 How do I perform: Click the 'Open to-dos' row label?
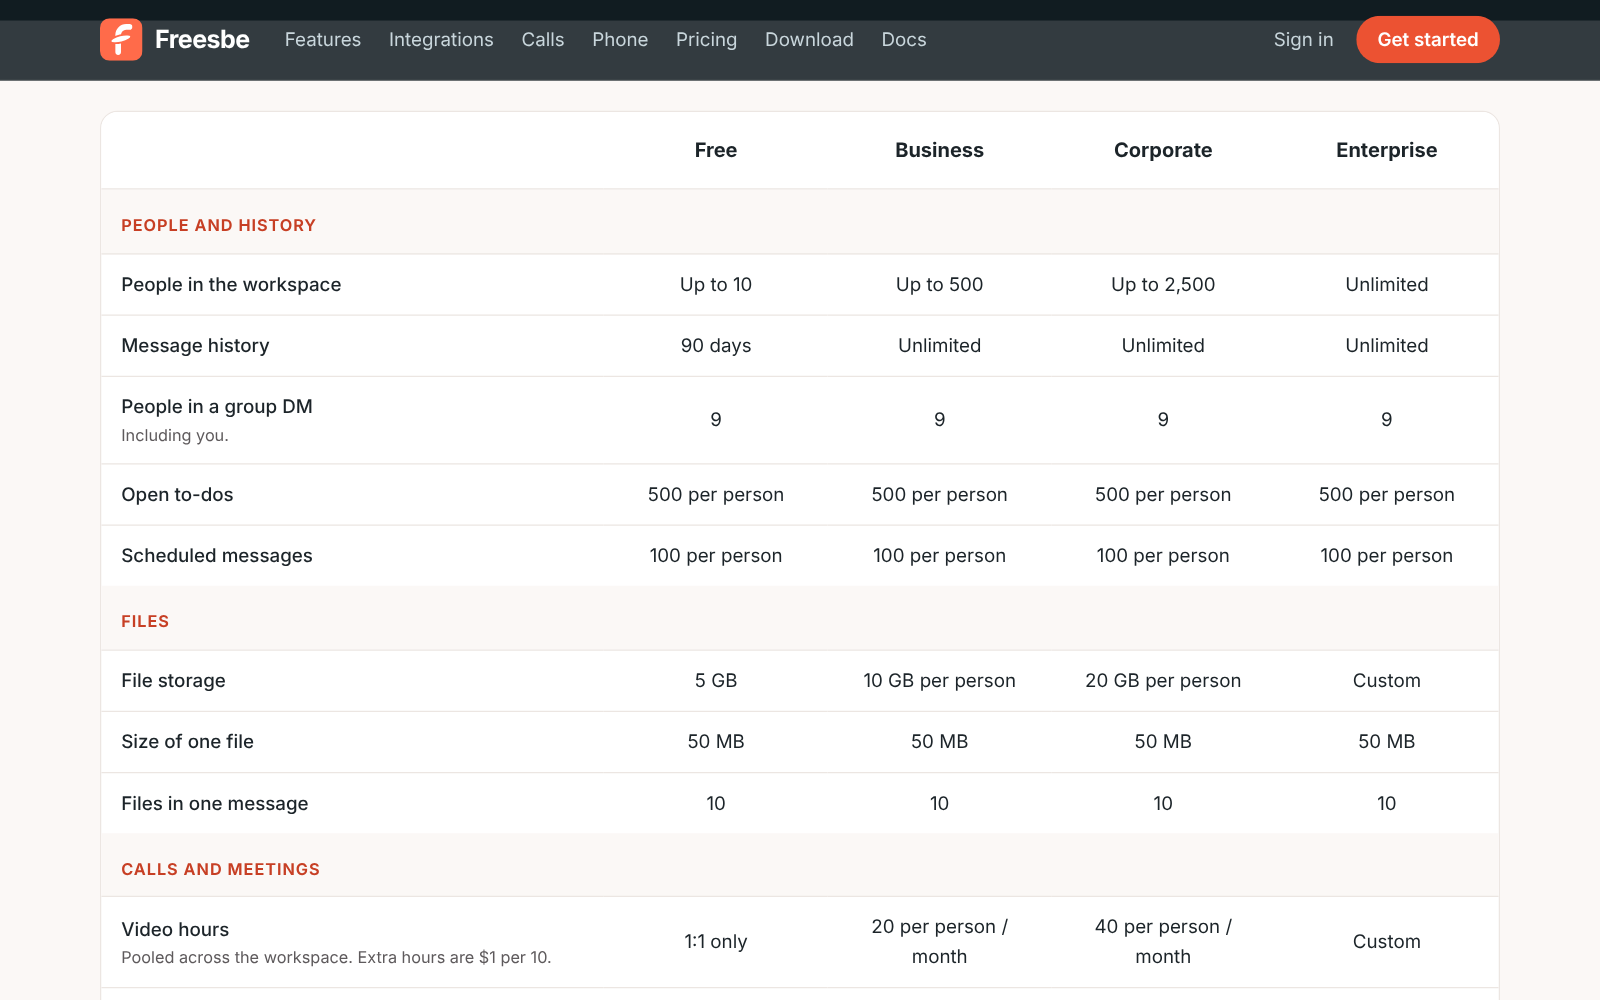pos(177,495)
